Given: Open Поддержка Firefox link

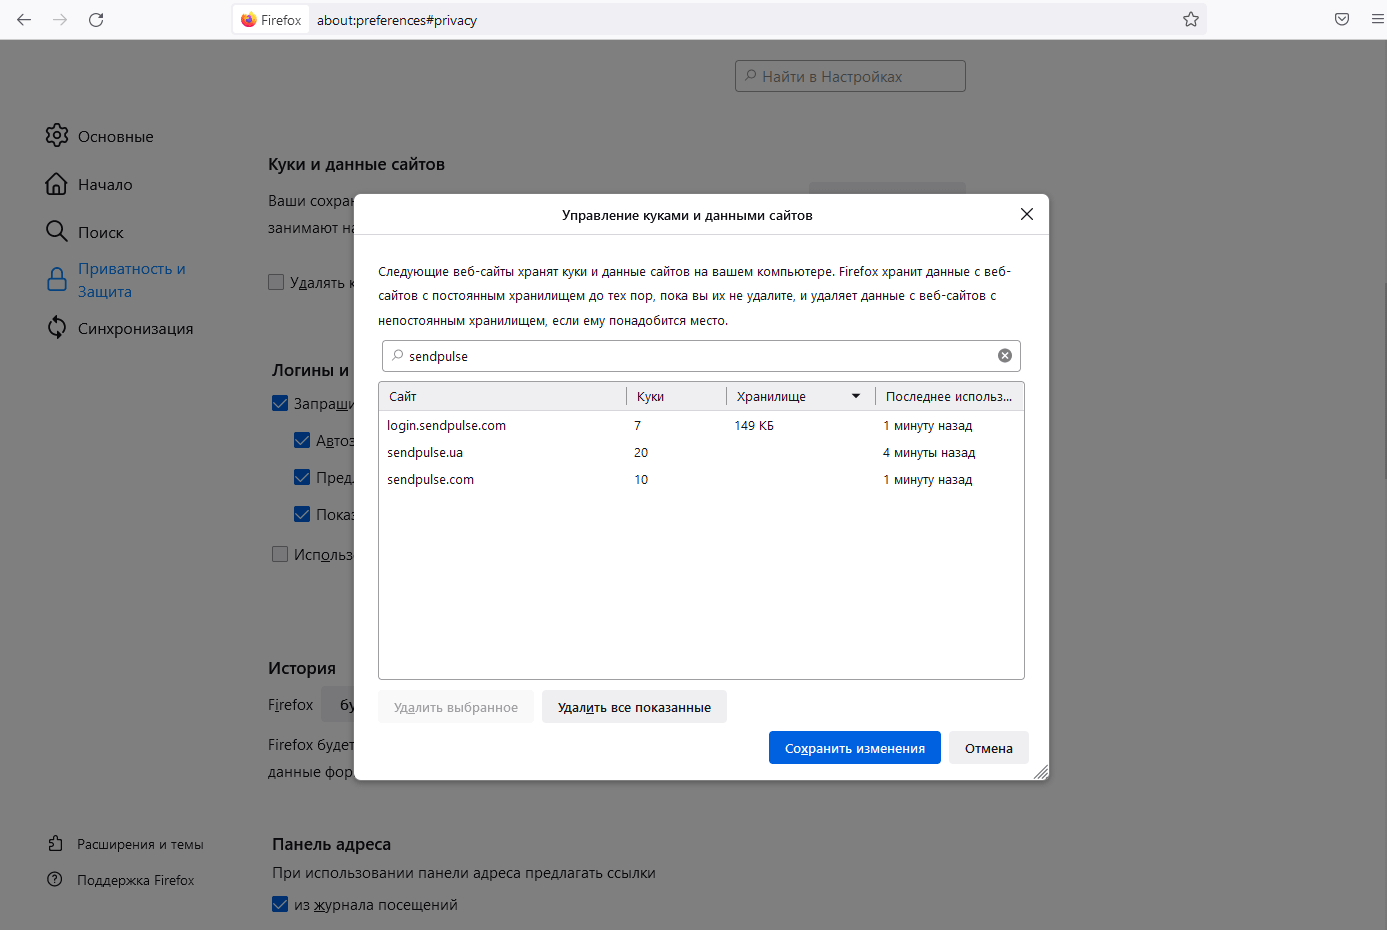Looking at the screenshot, I should [x=121, y=880].
